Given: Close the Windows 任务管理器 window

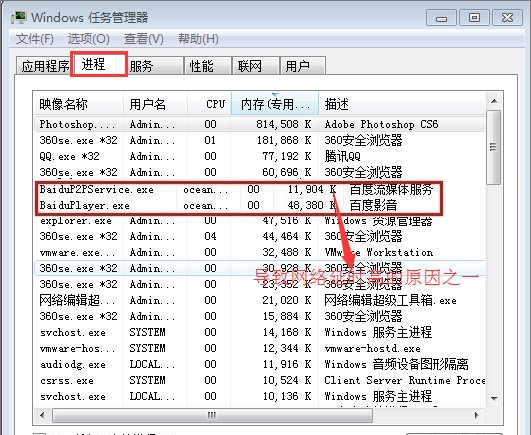Looking at the screenshot, I should click(x=507, y=18).
